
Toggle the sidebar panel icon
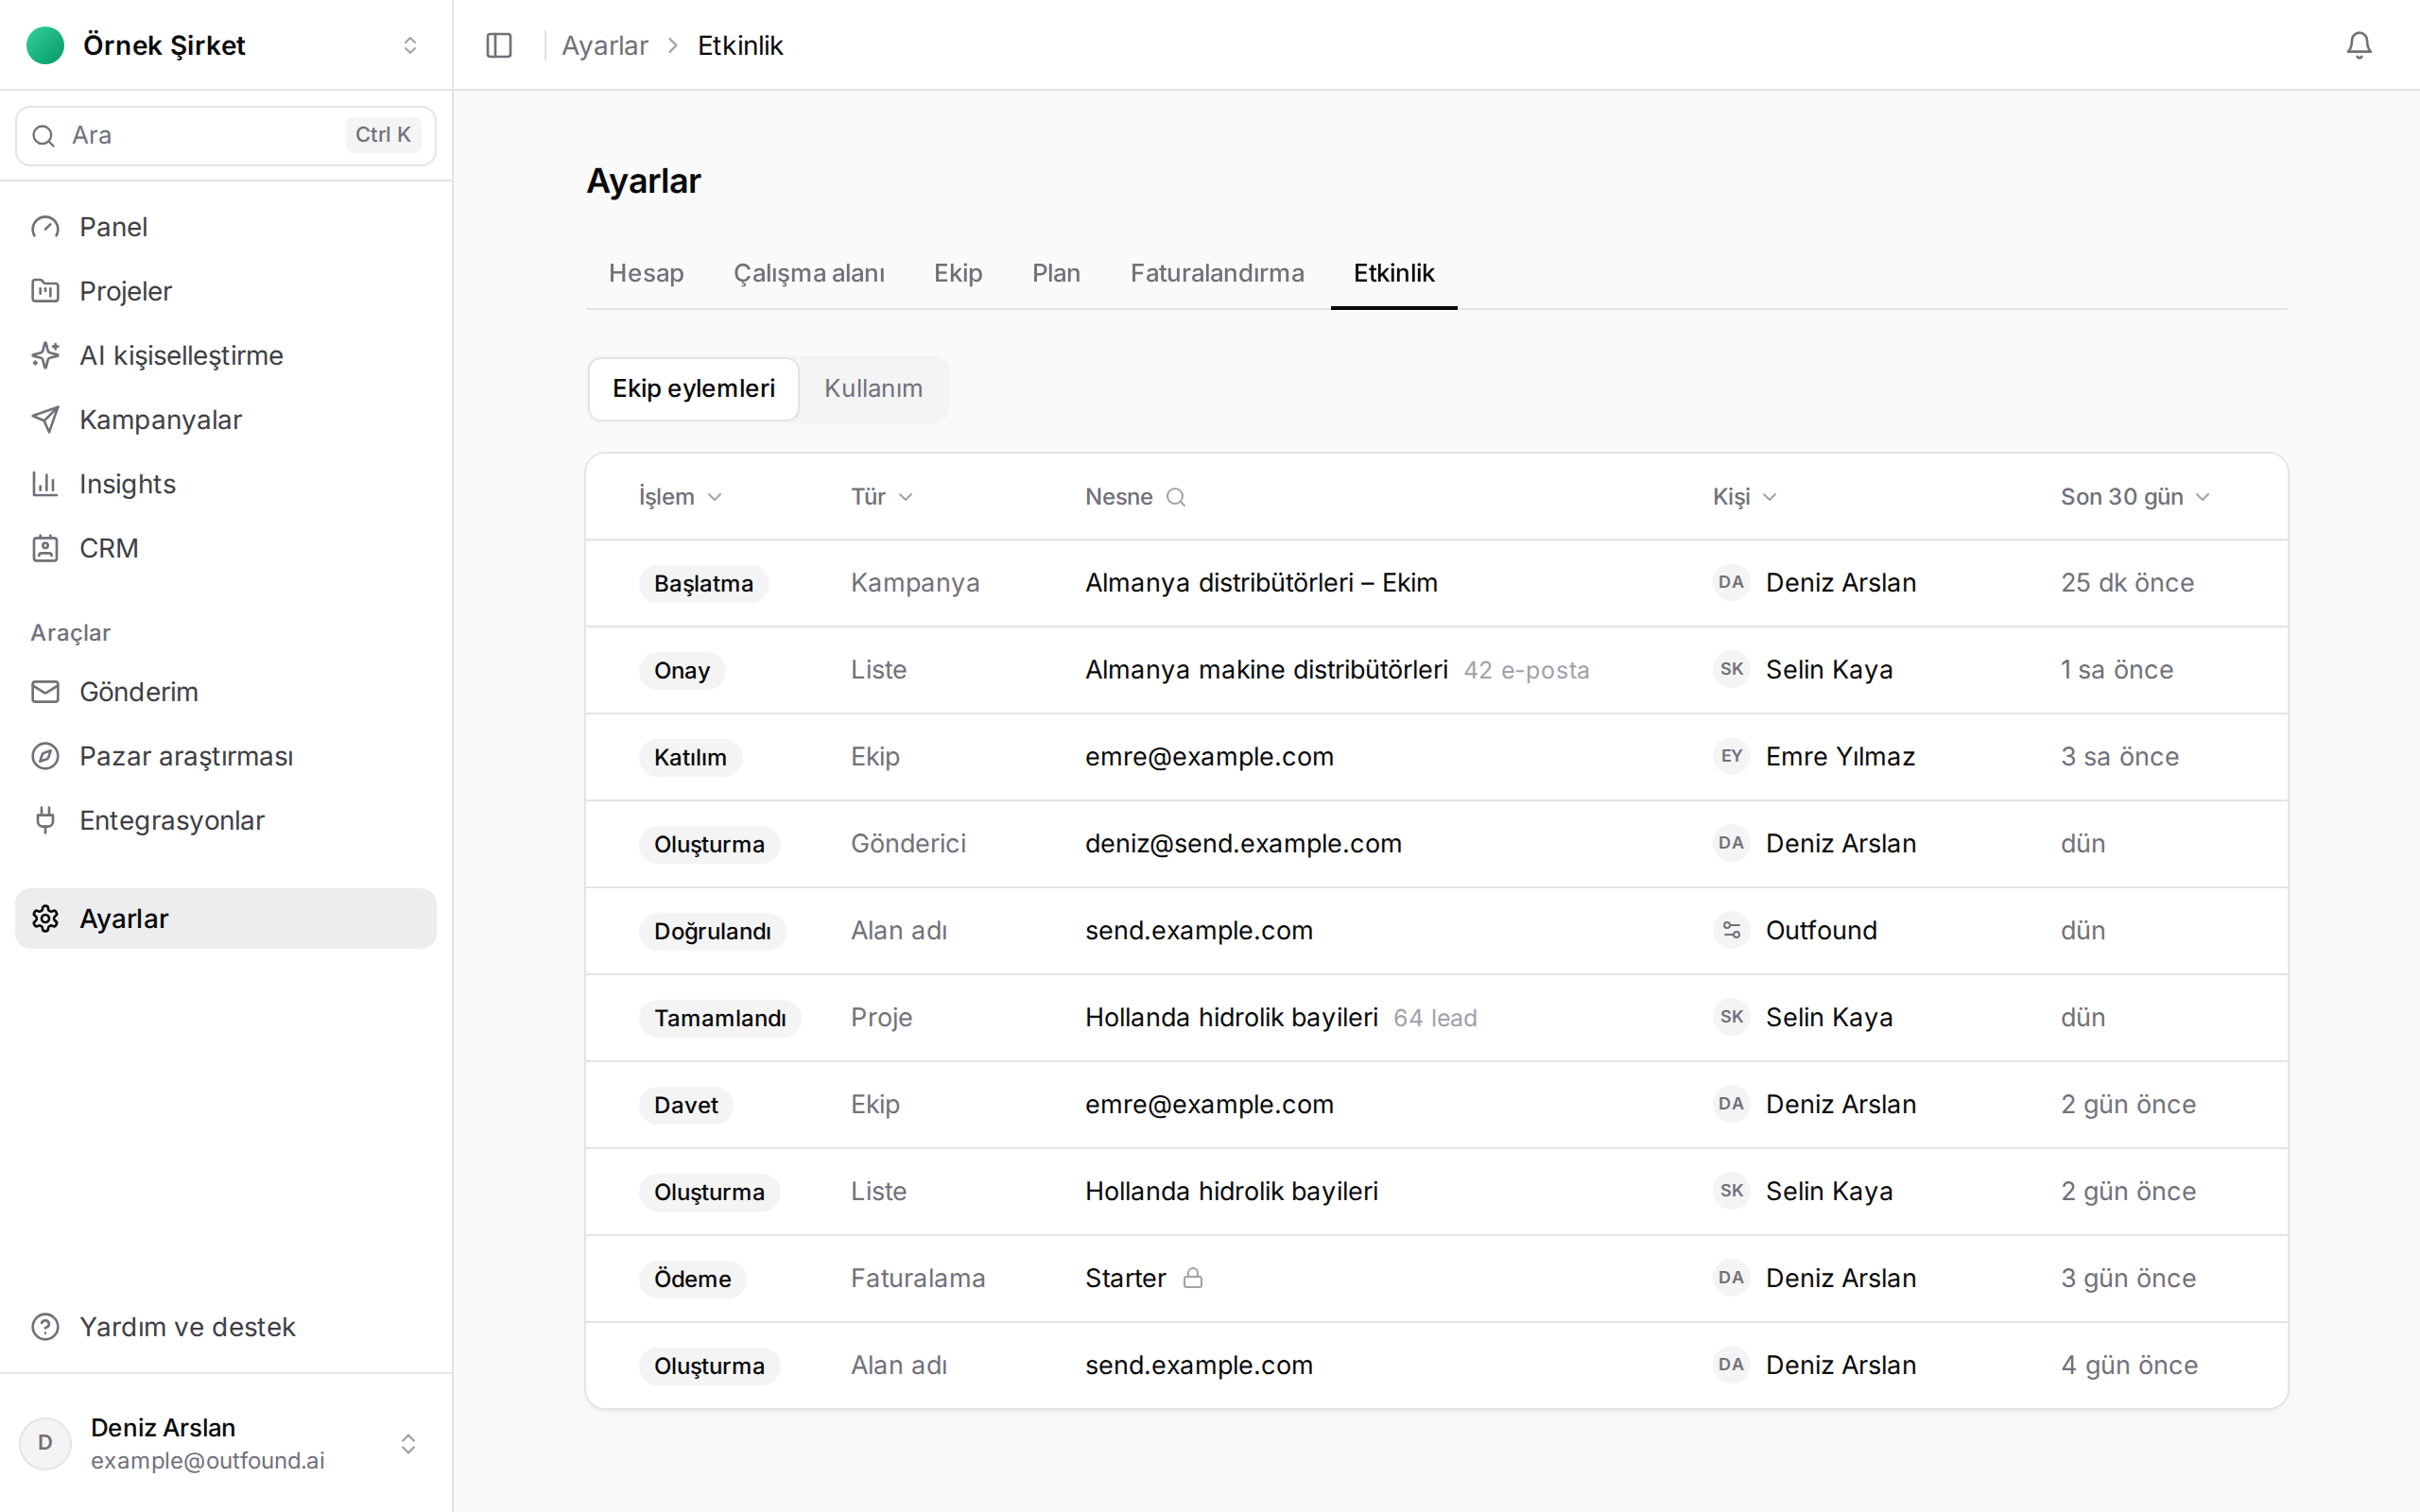pyautogui.click(x=499, y=45)
